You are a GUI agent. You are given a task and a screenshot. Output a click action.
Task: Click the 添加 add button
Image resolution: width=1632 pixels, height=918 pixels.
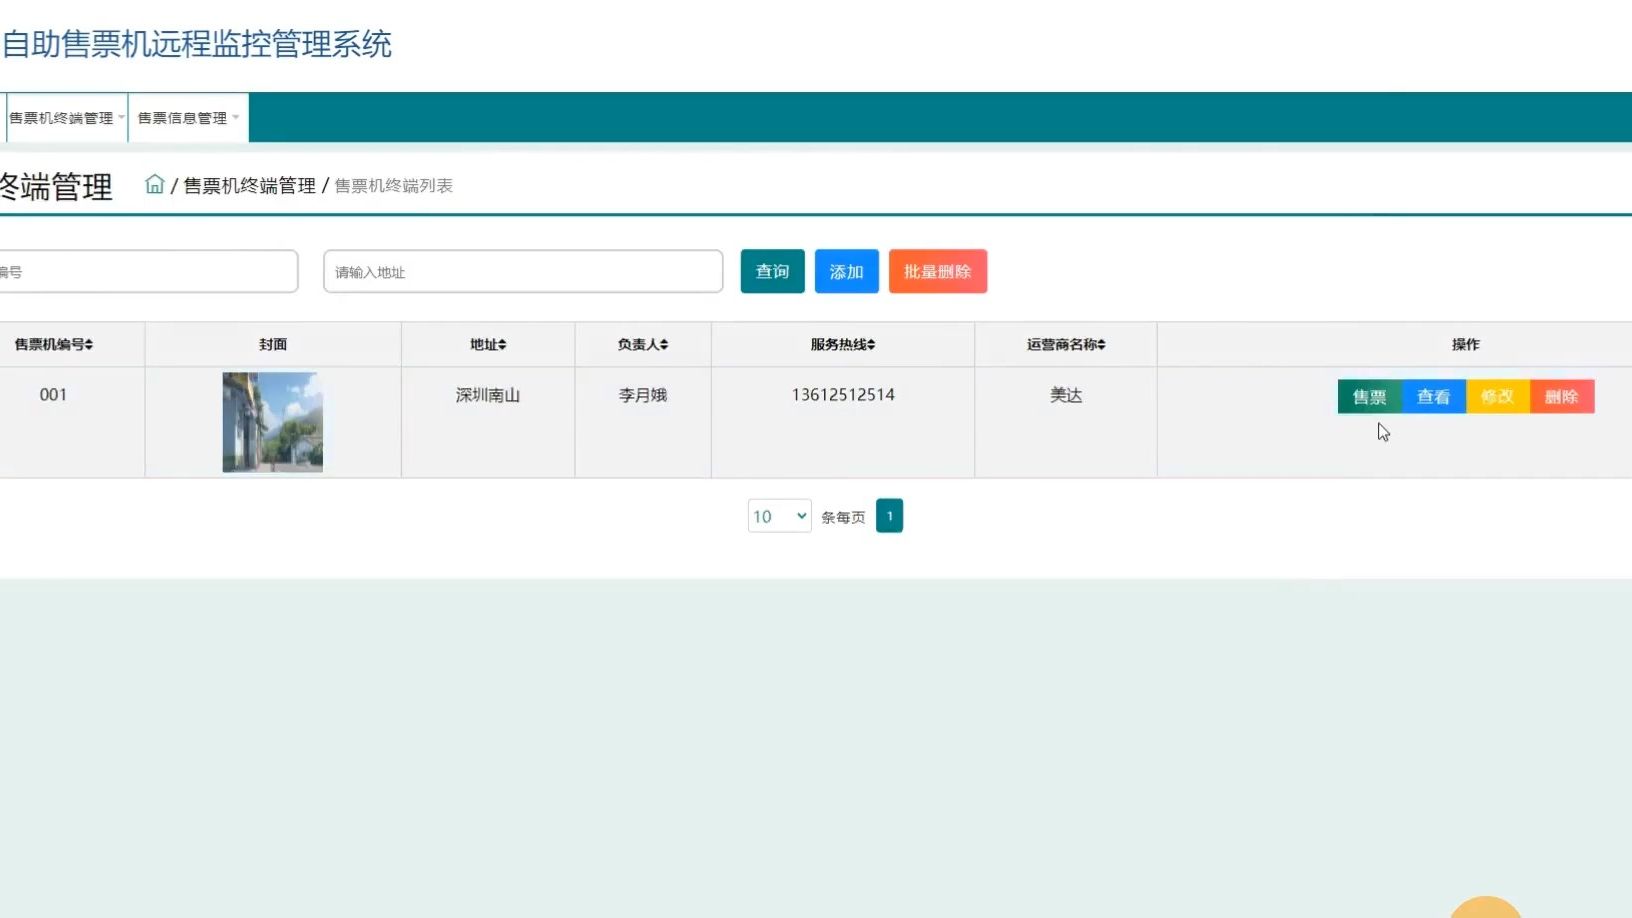pyautogui.click(x=846, y=271)
